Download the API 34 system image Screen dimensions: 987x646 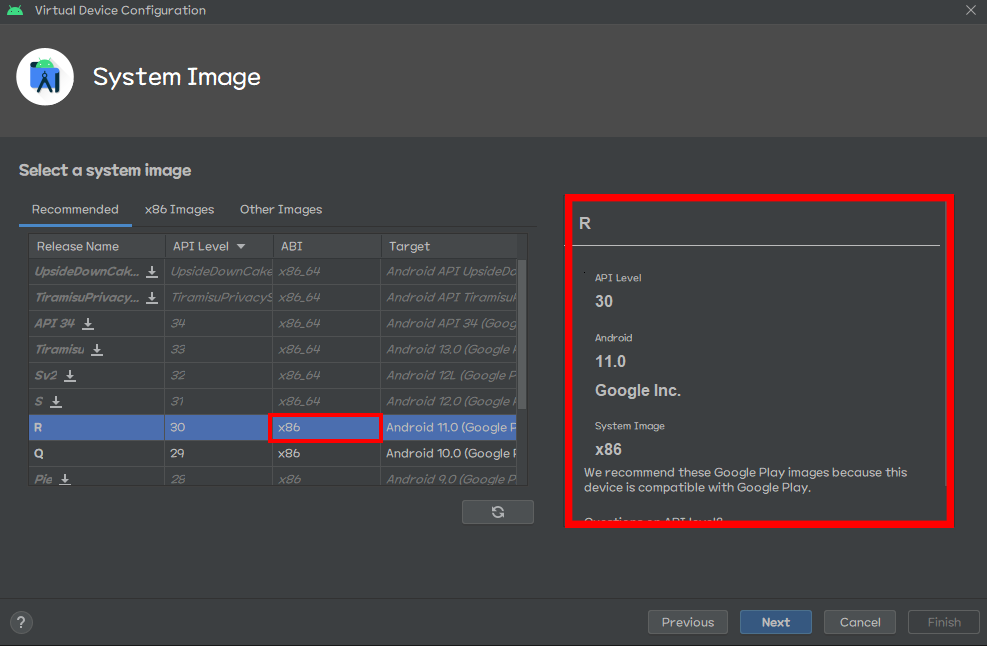tap(88, 324)
